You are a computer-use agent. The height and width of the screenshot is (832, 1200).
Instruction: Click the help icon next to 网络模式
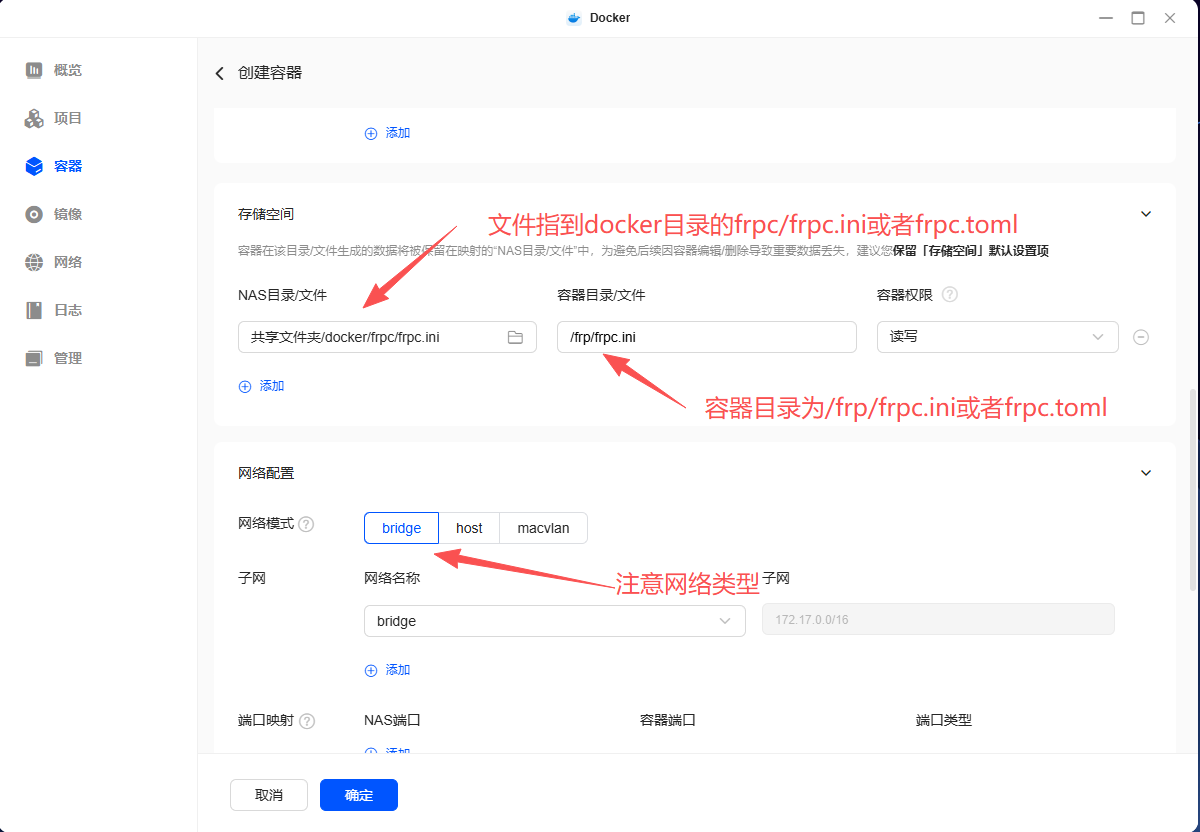point(307,524)
